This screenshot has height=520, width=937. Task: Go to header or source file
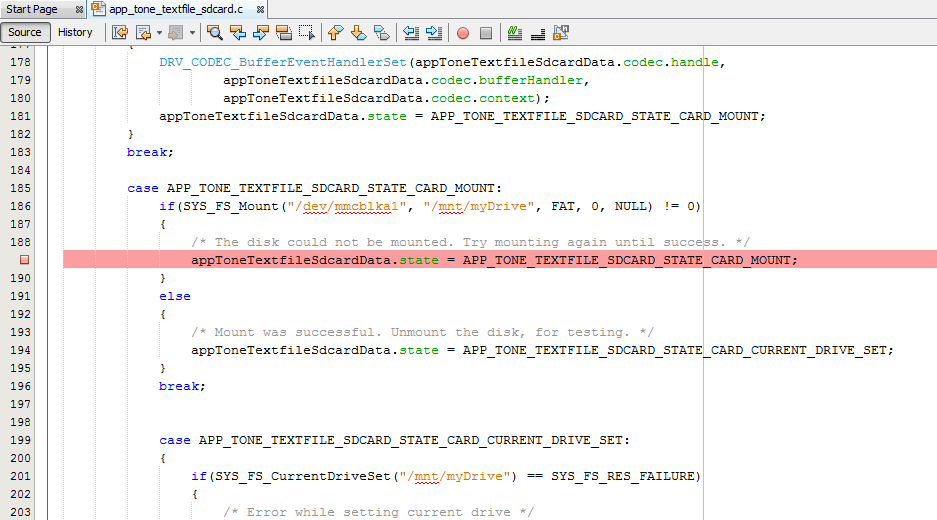[561, 33]
